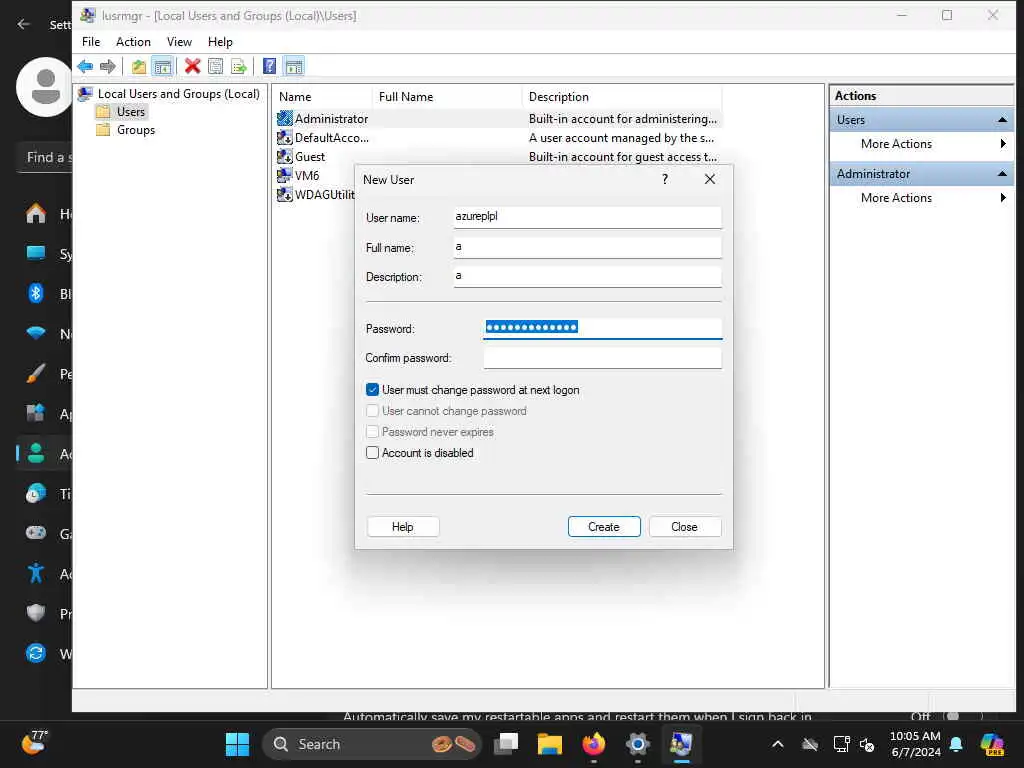
Task: Select the VM6 user icon
Action: click(285, 175)
